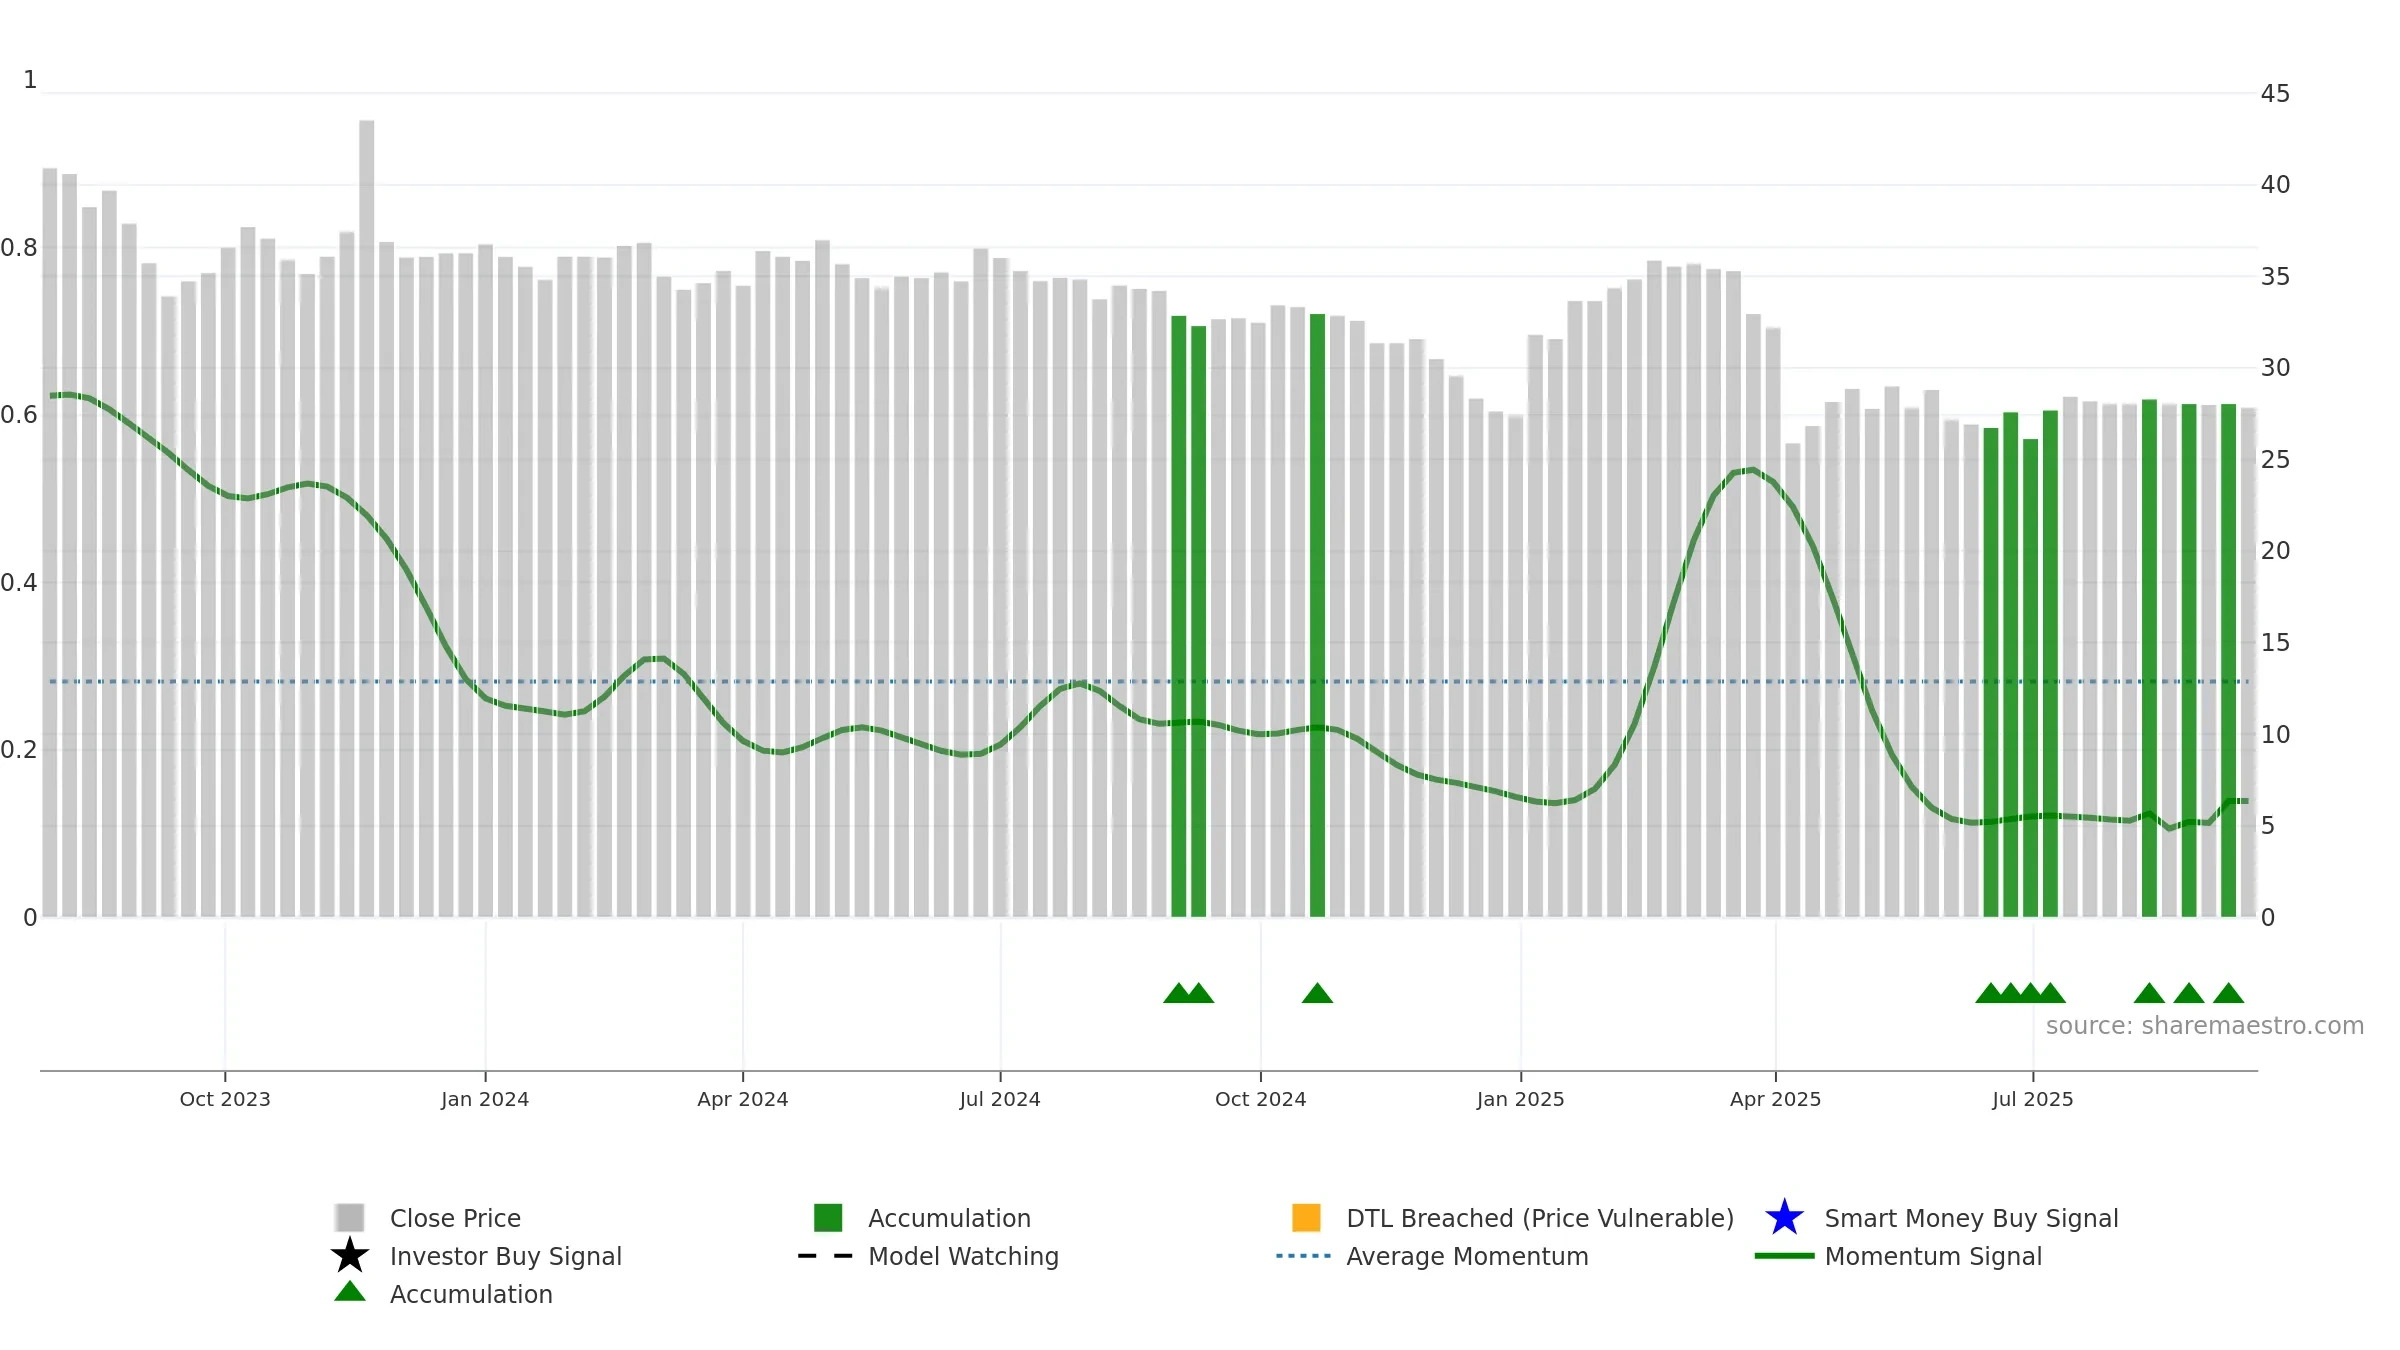Click the rightmost accumulation triangle marker

[x=2228, y=993]
